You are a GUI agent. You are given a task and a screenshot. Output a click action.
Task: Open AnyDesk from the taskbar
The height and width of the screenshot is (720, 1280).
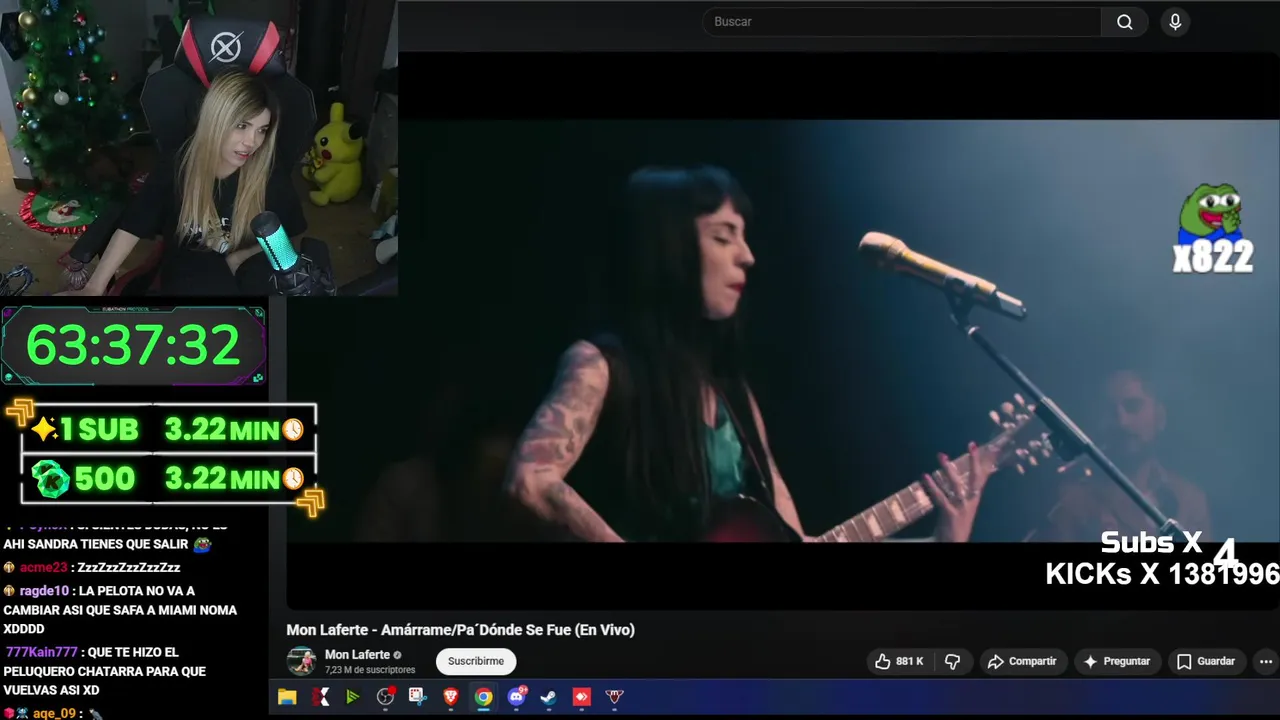click(581, 697)
